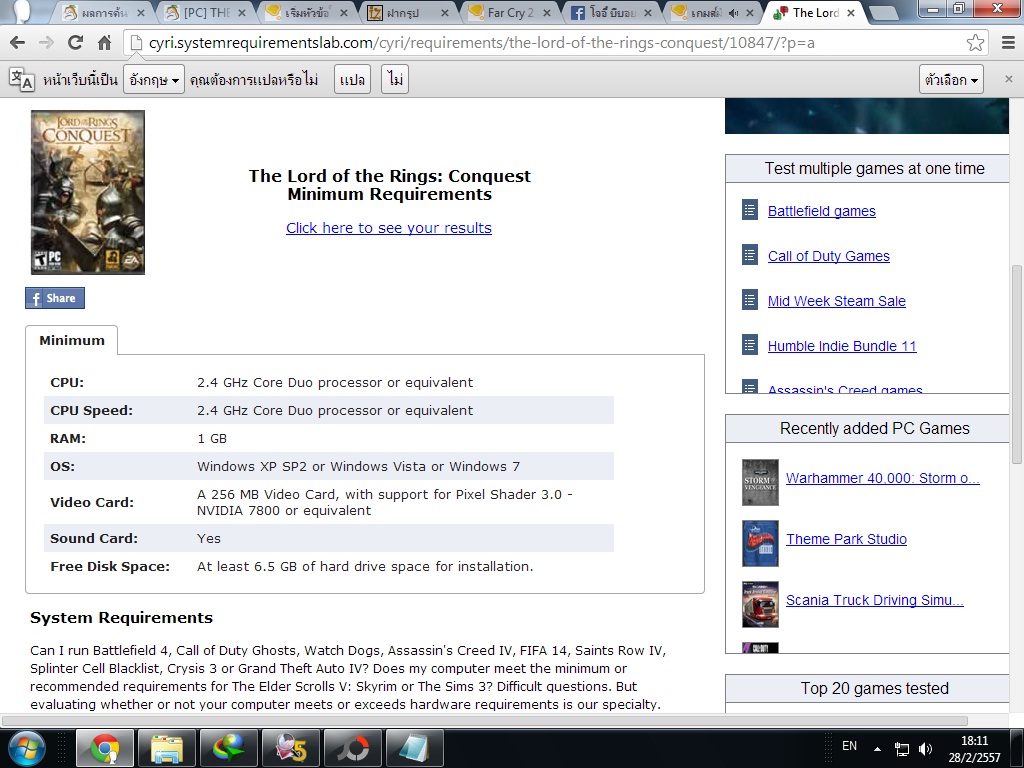Viewport: 1024px width, 768px height.
Task: Open the Scania Truck Driving Simulator link
Action: point(874,600)
